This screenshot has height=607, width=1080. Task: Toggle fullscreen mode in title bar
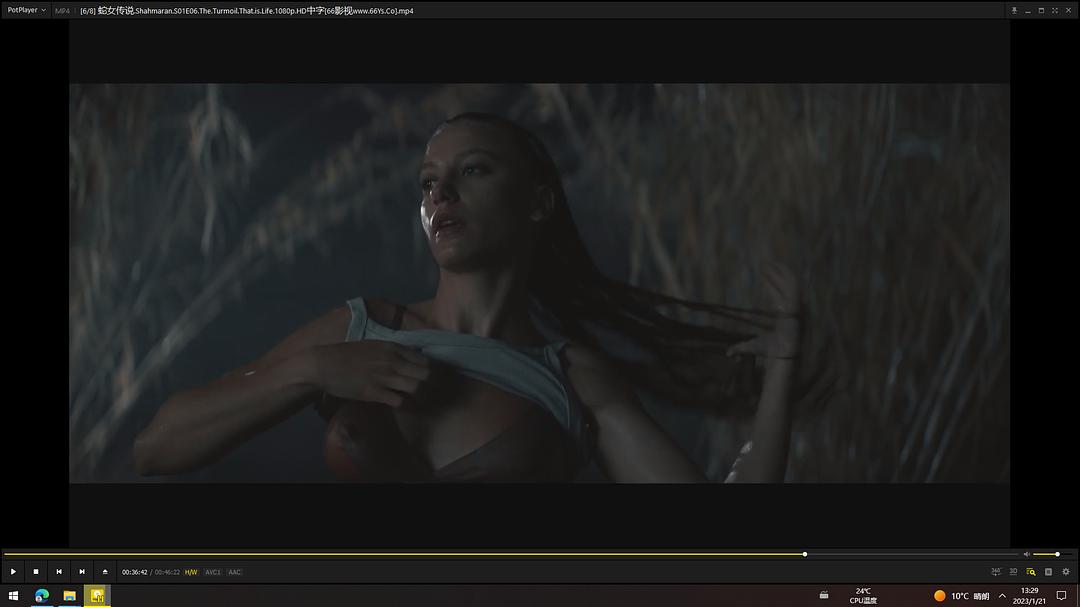click(1055, 11)
